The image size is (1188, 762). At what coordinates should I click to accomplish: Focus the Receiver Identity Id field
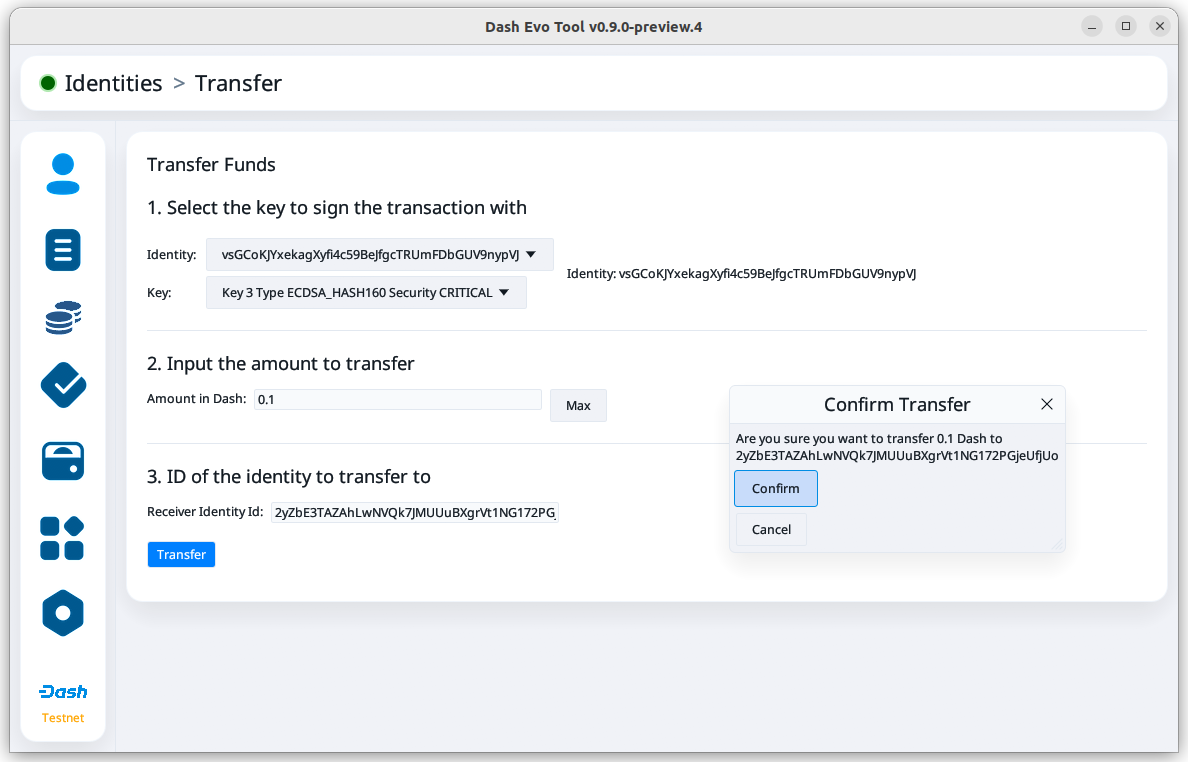click(414, 513)
